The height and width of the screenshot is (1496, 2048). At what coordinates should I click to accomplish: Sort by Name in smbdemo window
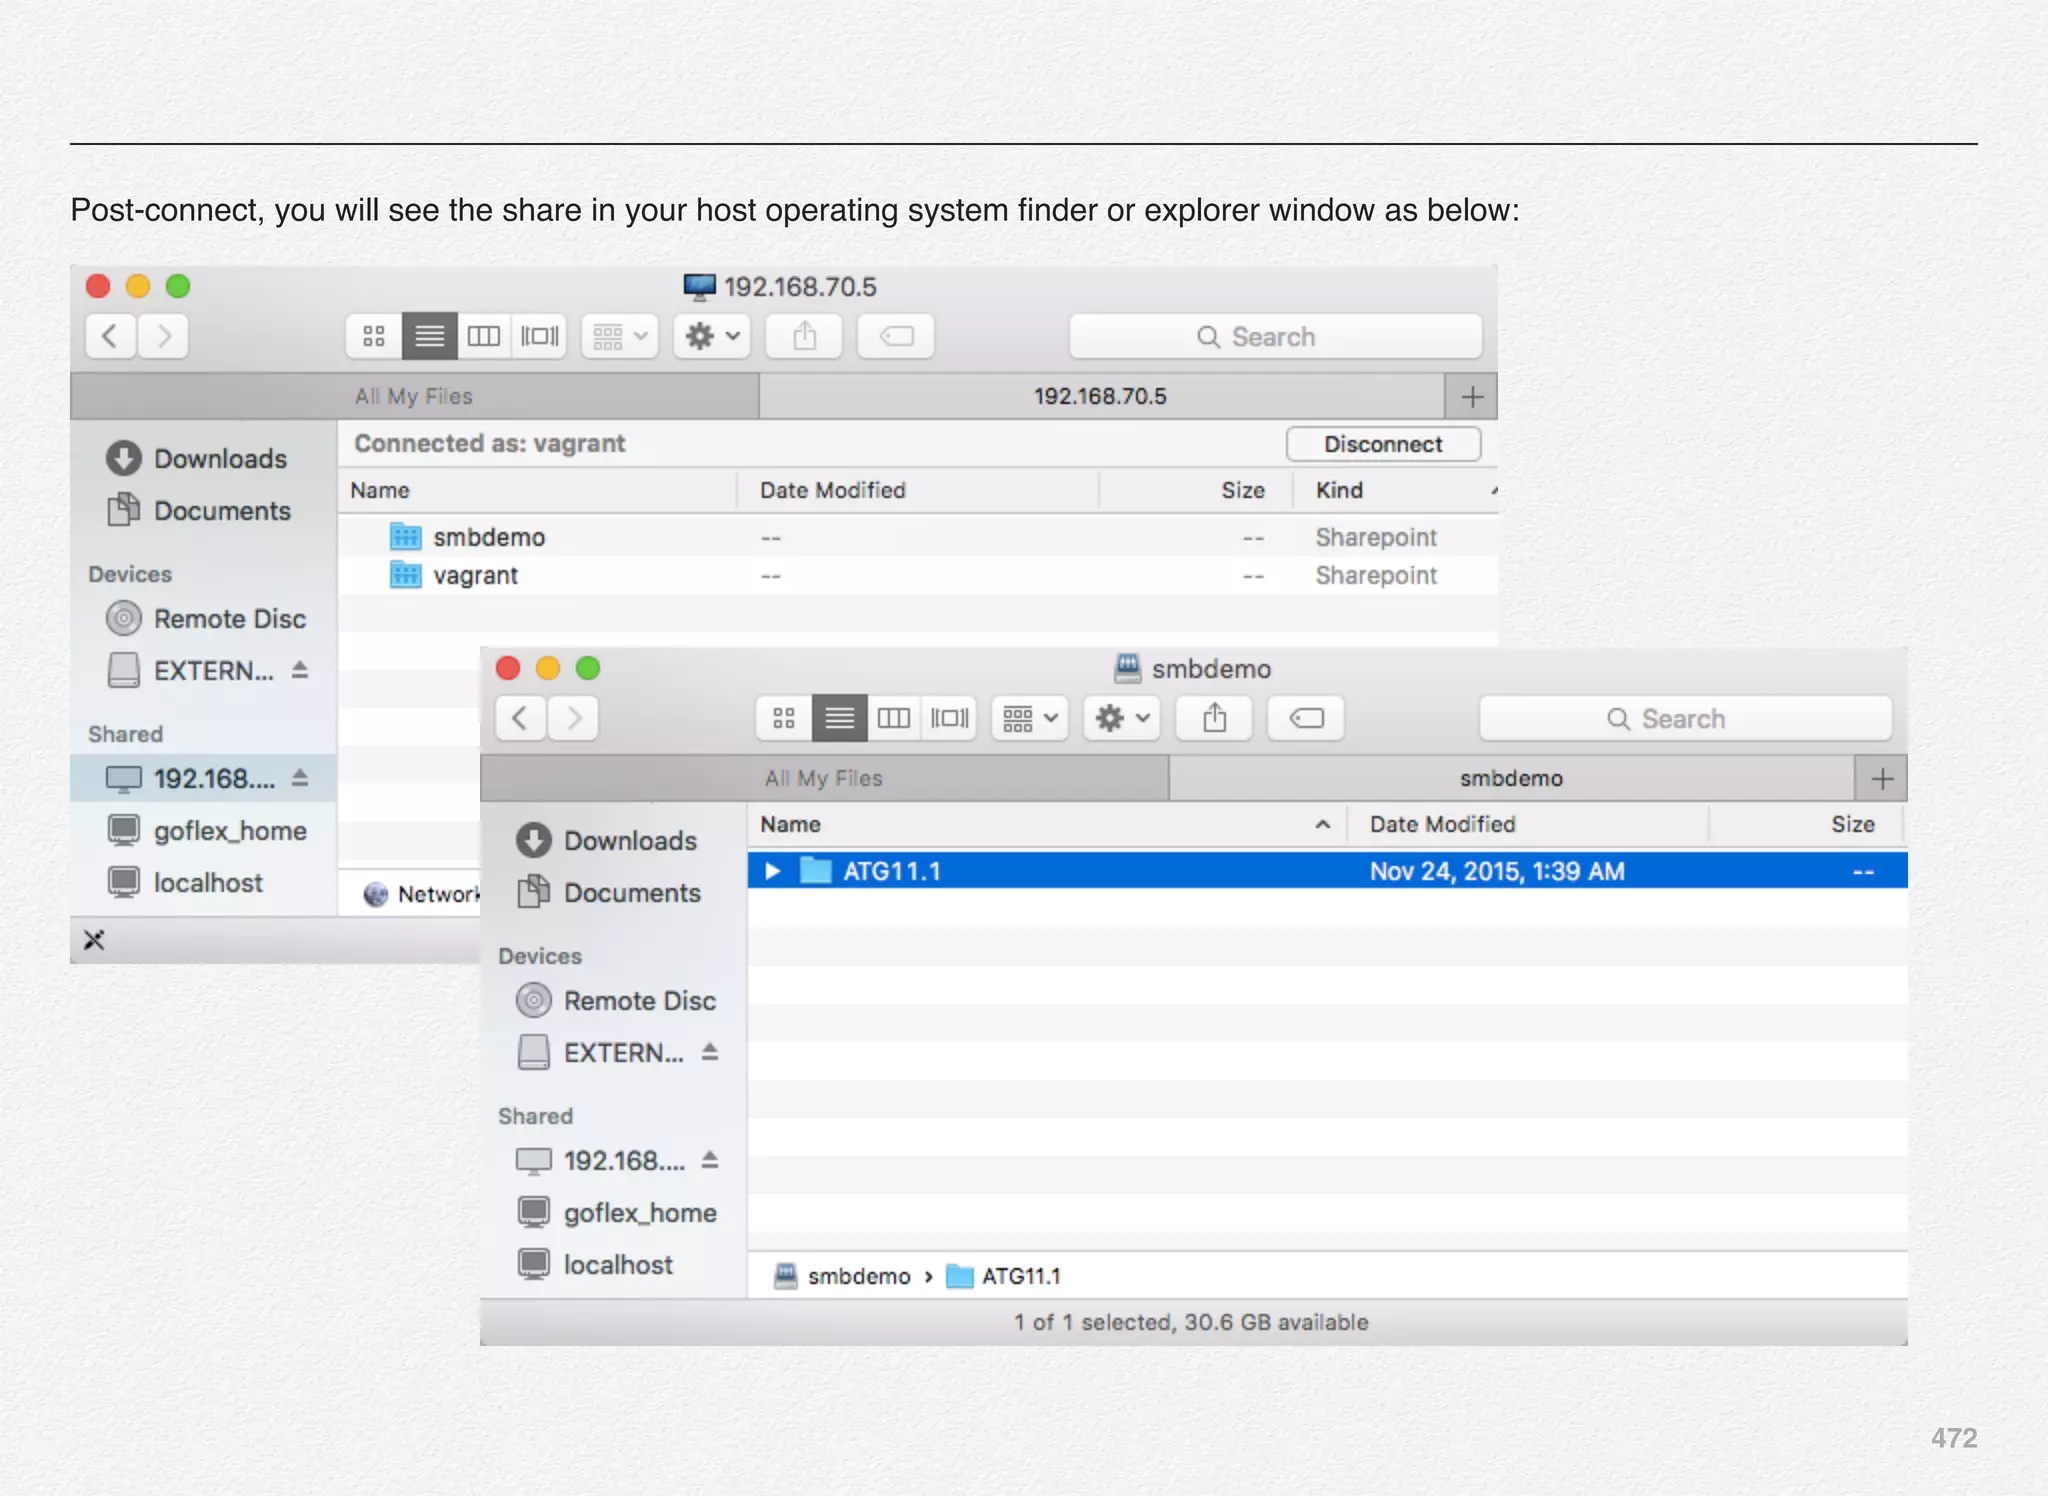(1046, 825)
